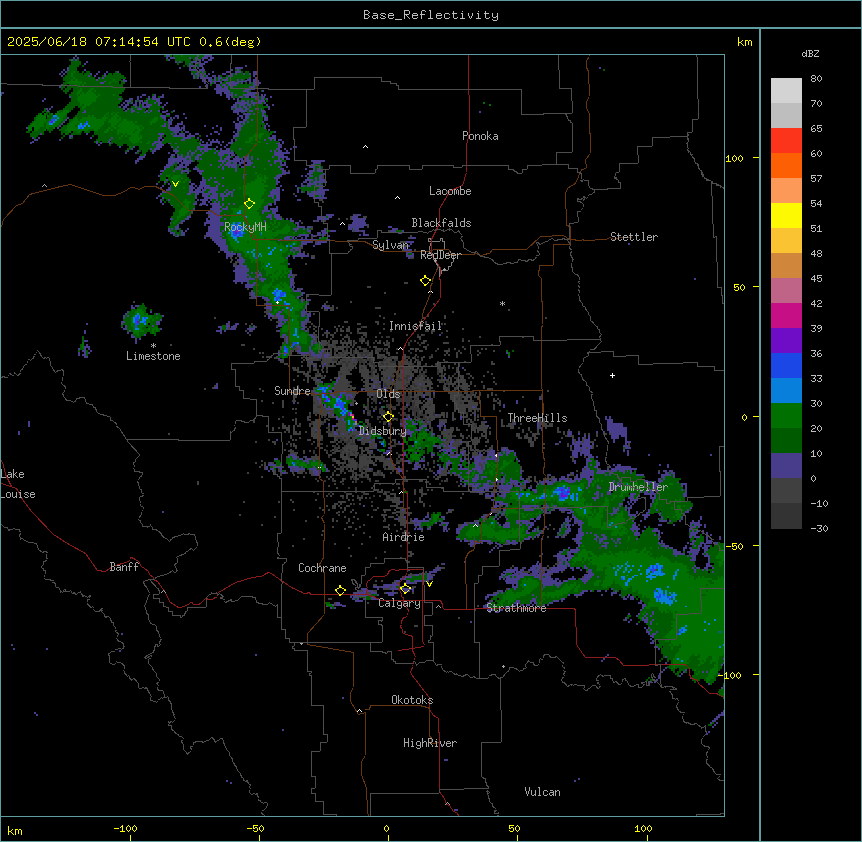Image resolution: width=862 pixels, height=842 pixels.
Task: Select the Calgary label
Action: 399,603
